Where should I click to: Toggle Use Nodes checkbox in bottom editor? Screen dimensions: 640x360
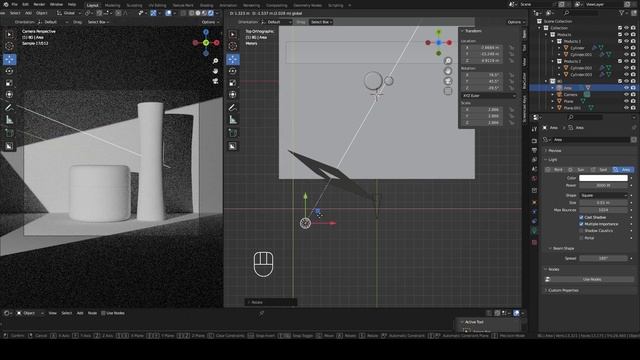pyautogui.click(x=103, y=313)
